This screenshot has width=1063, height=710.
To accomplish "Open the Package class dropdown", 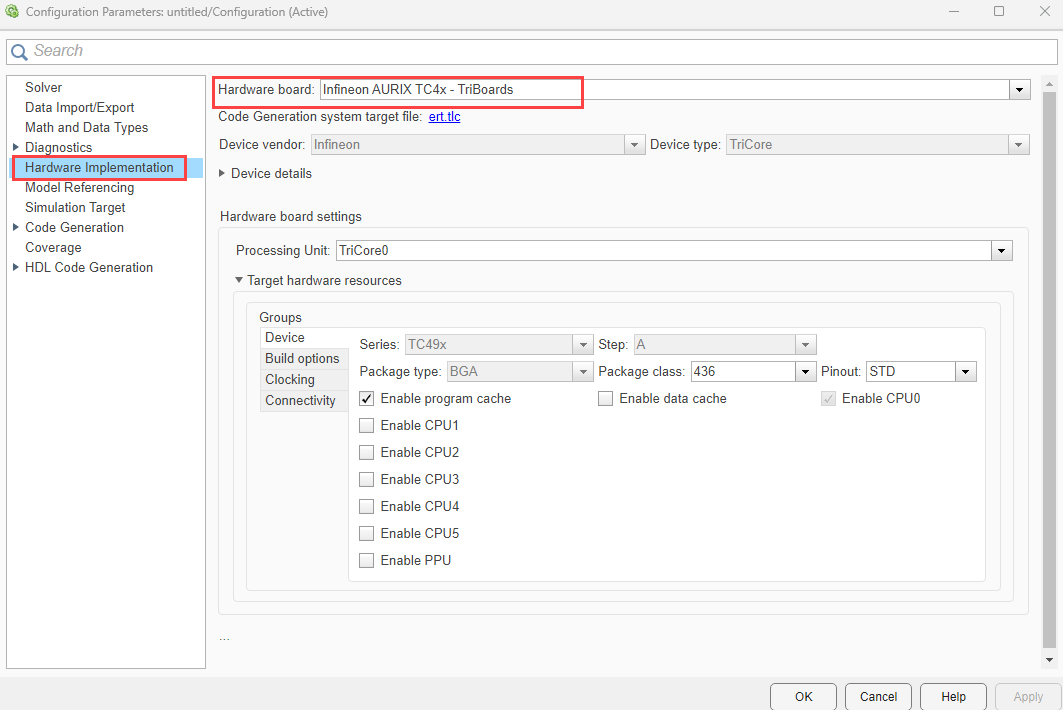I will pyautogui.click(x=806, y=372).
